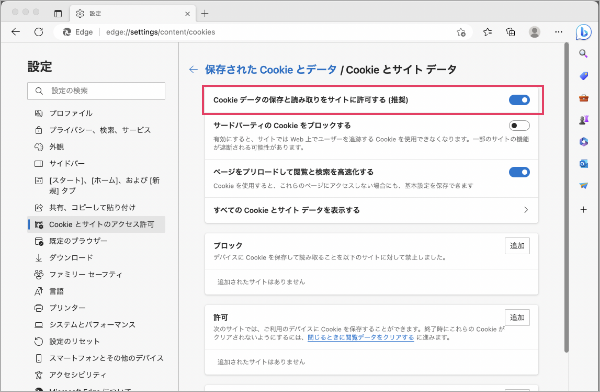The height and width of the screenshot is (392, 600).
Task: Go back using the browser back arrow
Action: (16, 32)
